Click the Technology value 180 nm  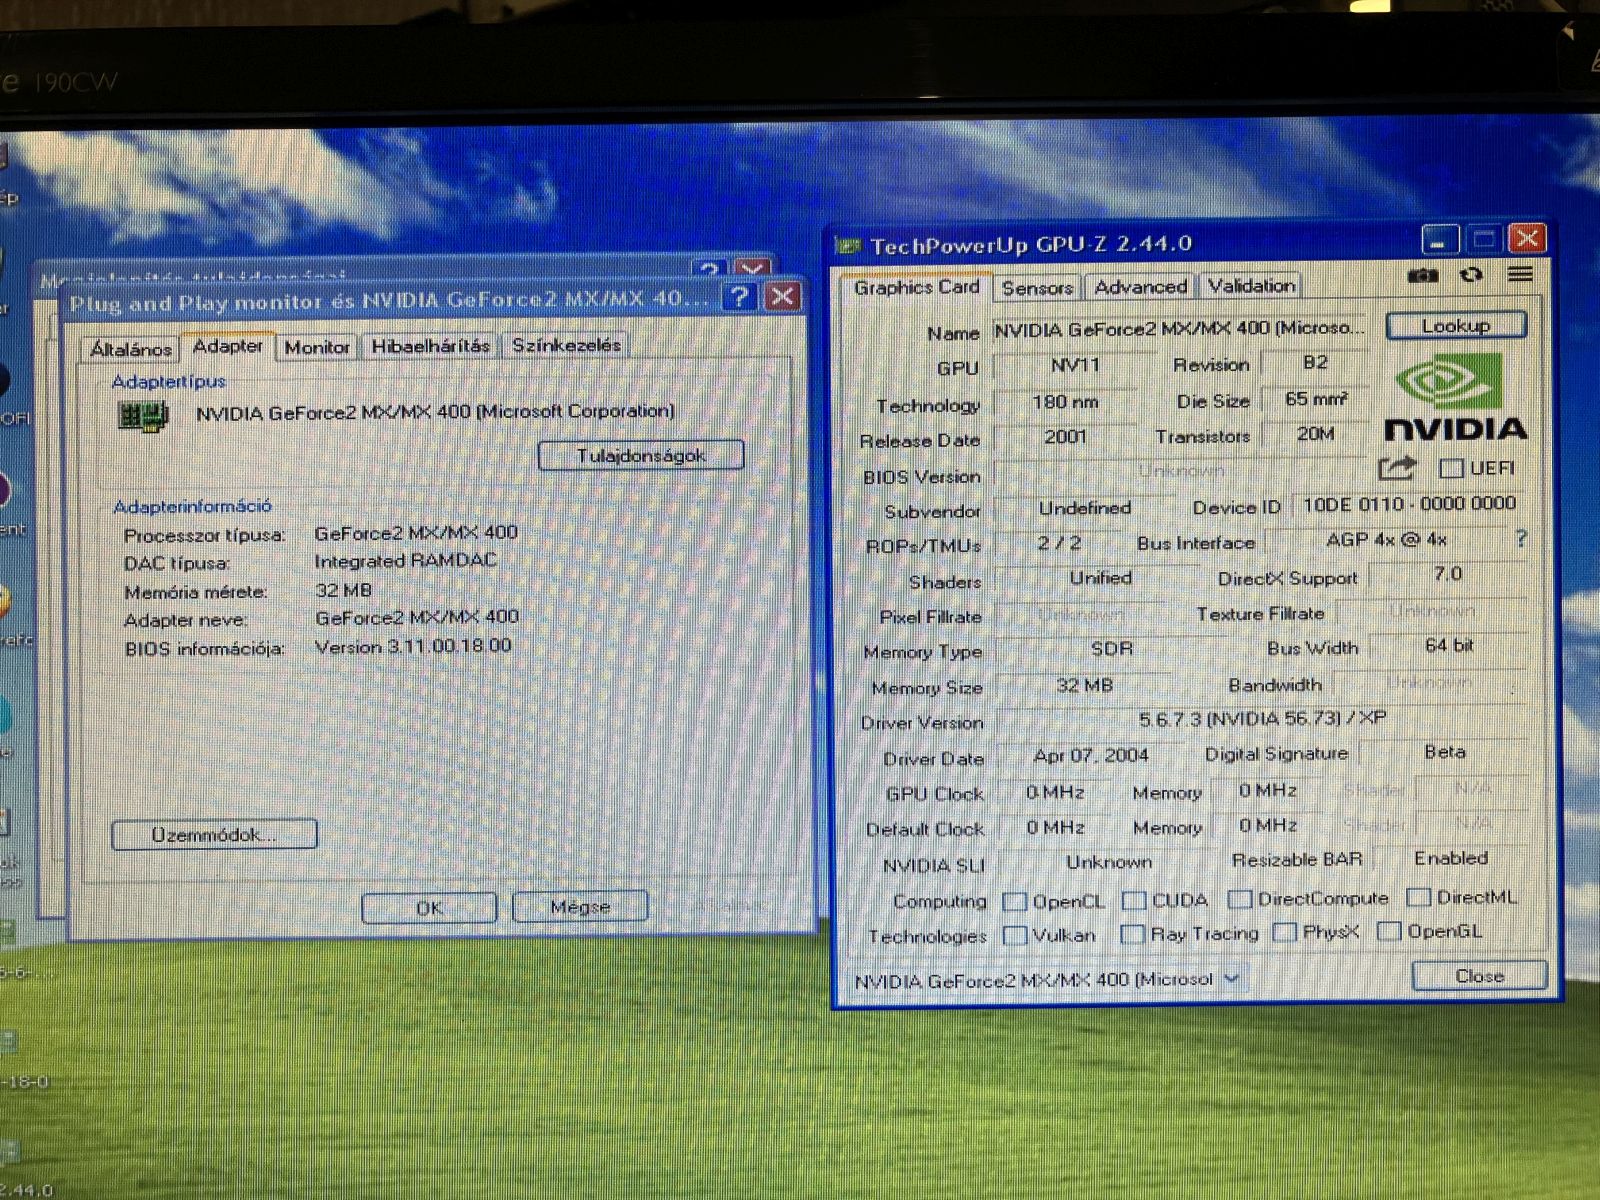(1065, 402)
